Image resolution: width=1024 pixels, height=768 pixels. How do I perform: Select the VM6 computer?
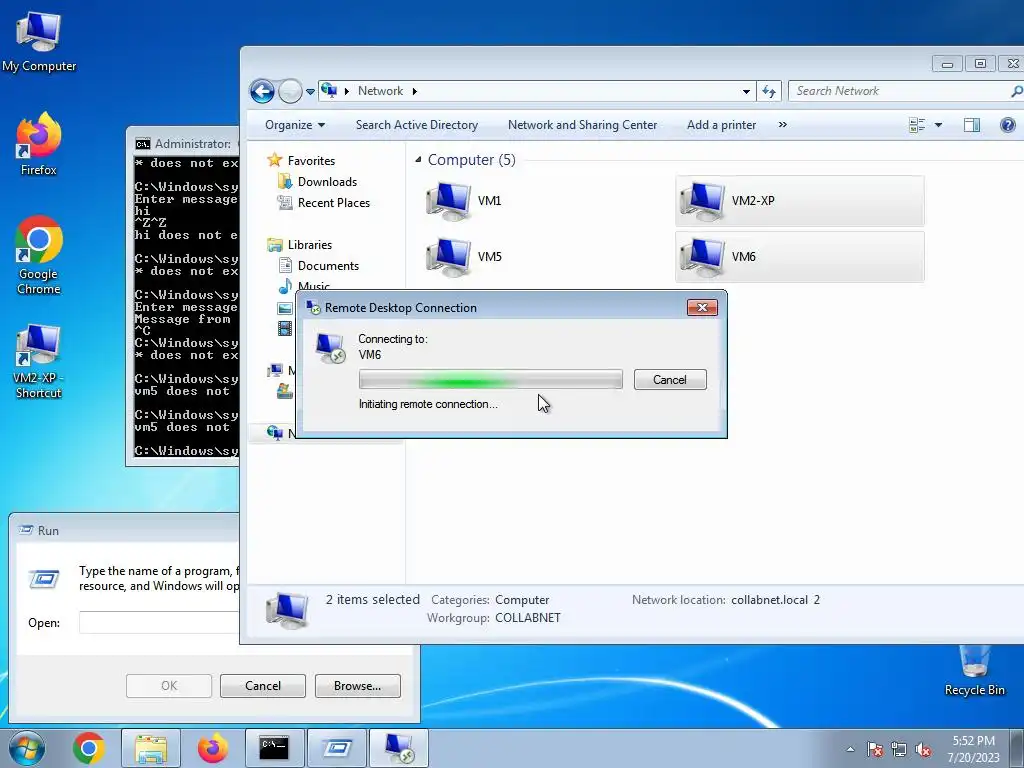pyautogui.click(x=799, y=257)
